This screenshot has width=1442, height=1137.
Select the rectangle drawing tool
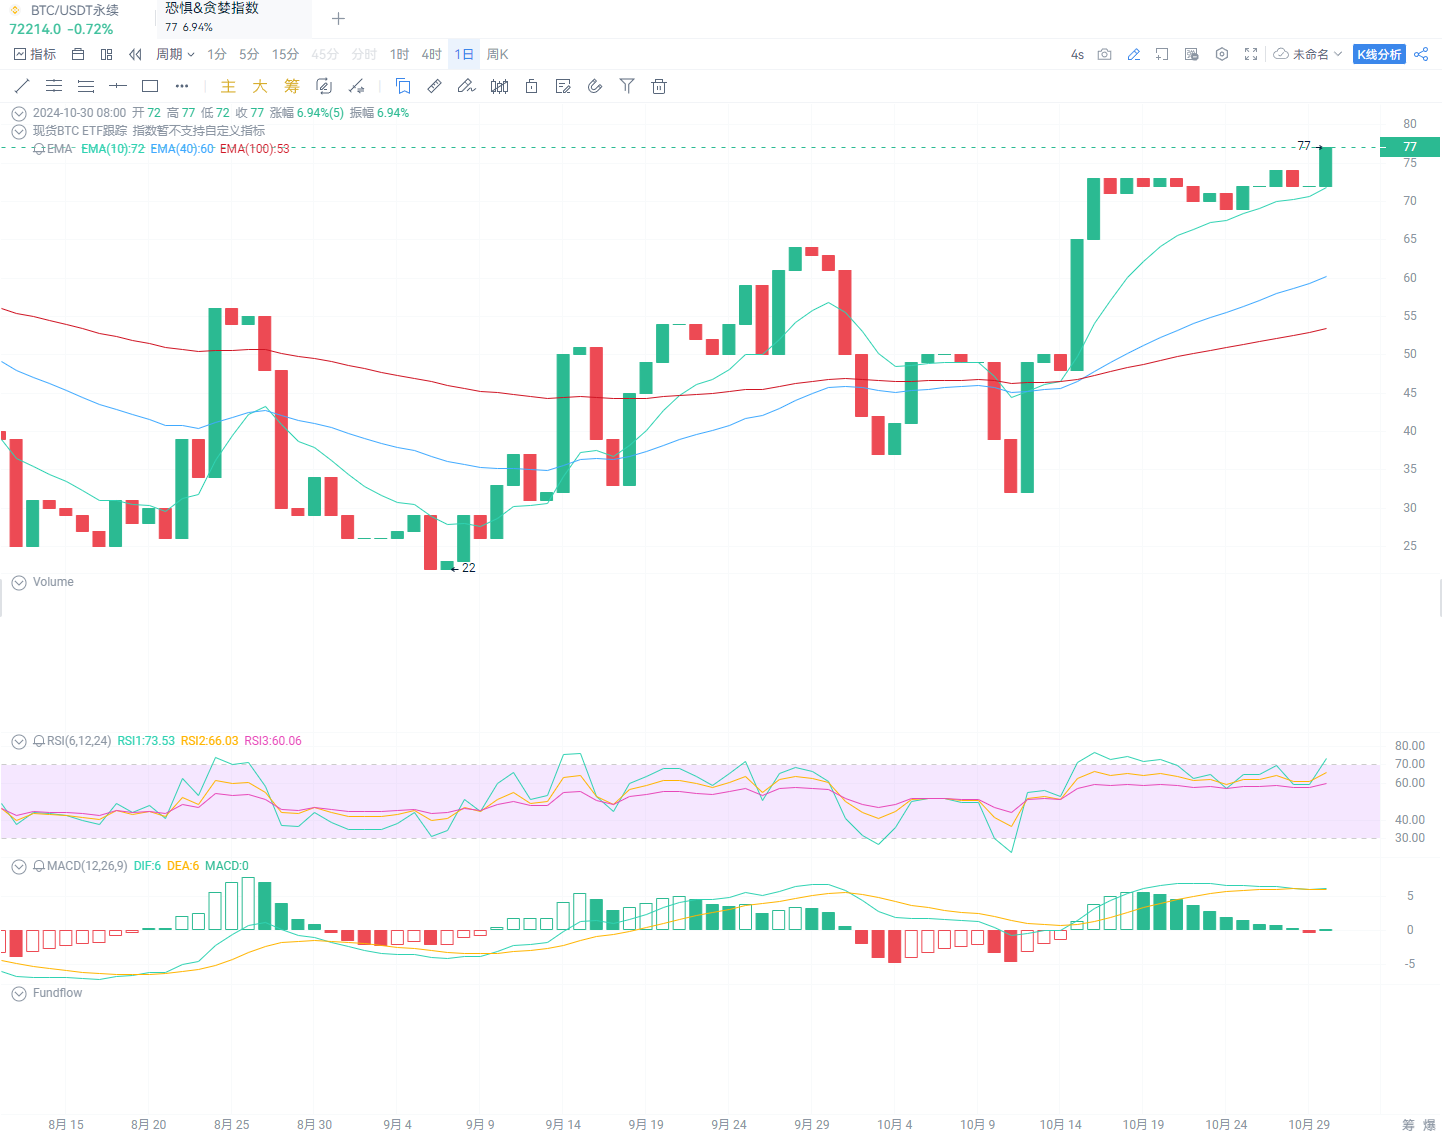[150, 86]
